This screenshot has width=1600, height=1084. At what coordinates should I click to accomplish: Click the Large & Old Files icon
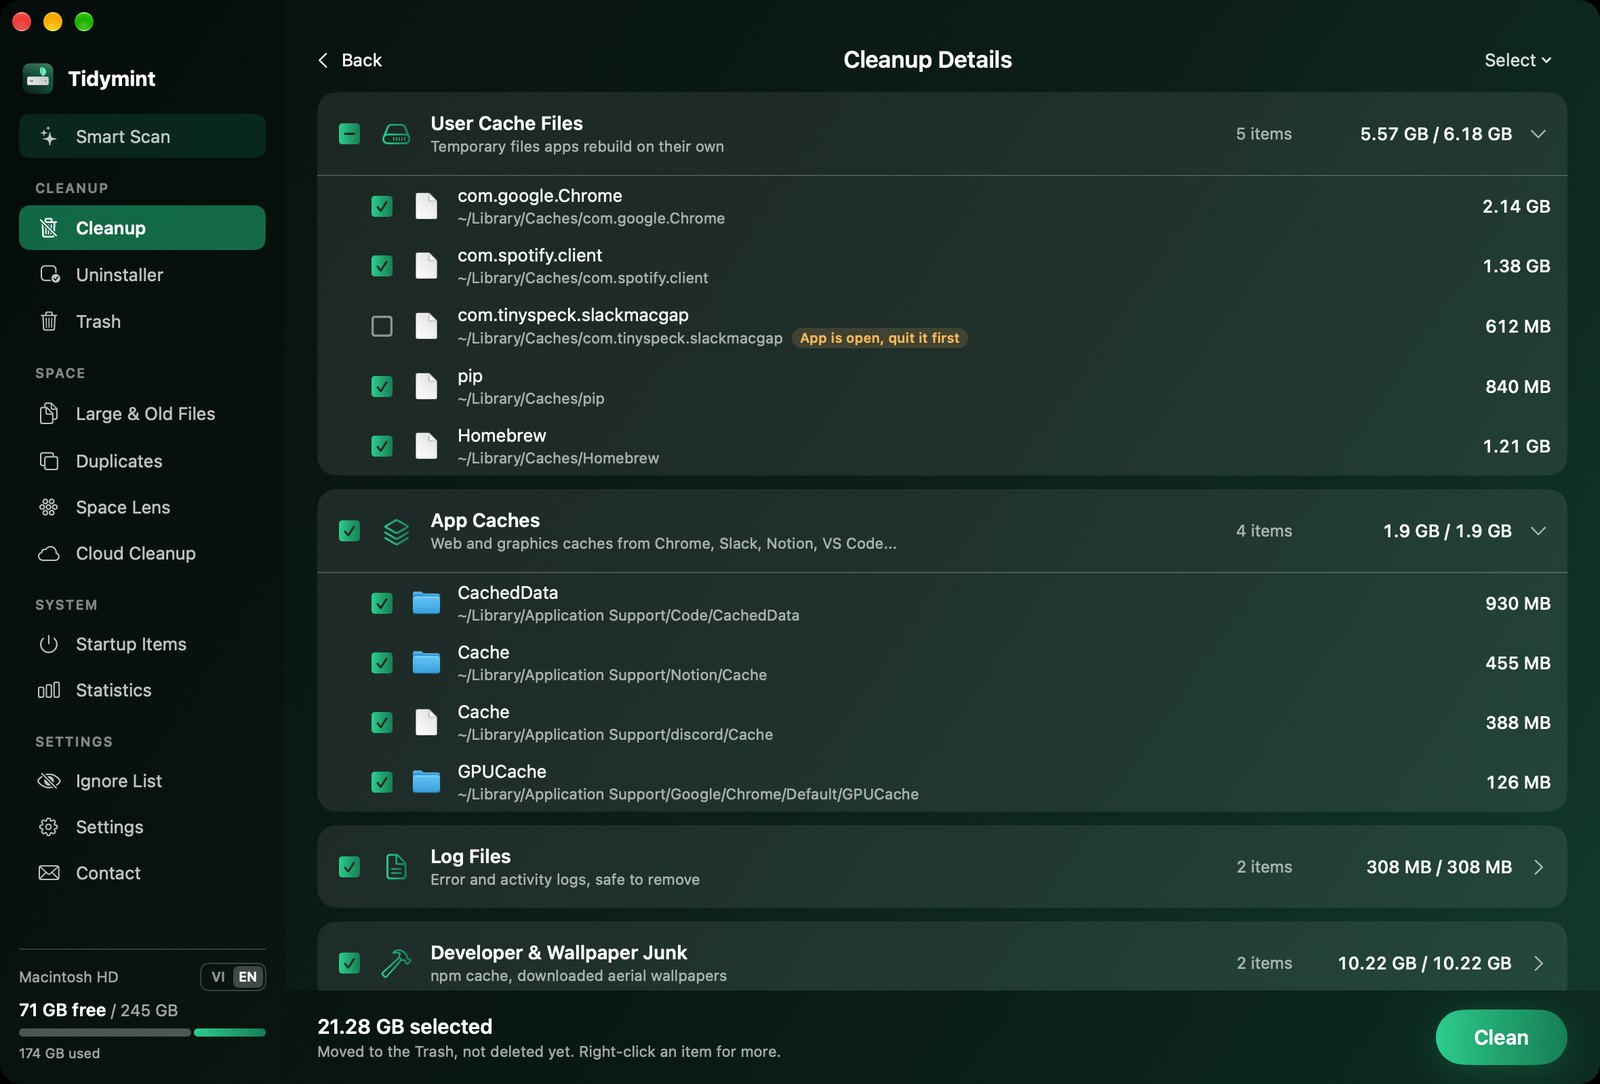click(x=49, y=413)
